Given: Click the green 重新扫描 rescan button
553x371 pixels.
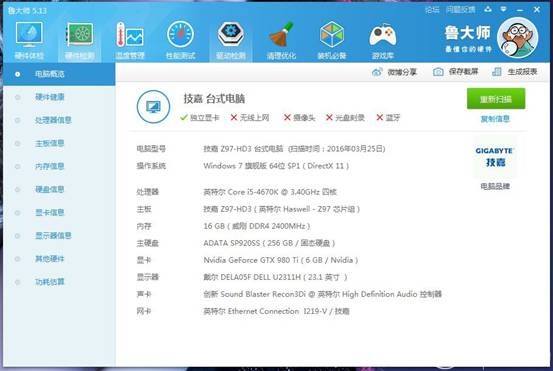Looking at the screenshot, I should tap(496, 99).
